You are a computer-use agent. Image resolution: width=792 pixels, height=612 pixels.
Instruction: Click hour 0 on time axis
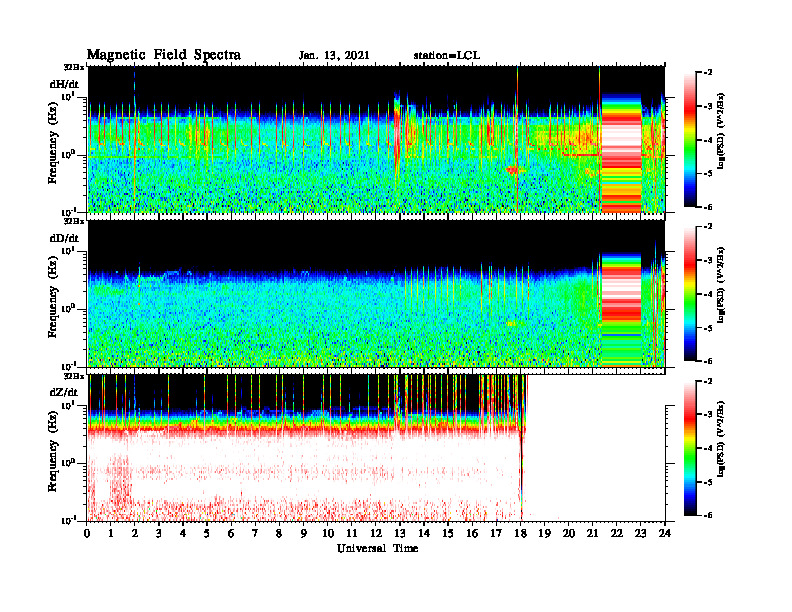(x=87, y=534)
